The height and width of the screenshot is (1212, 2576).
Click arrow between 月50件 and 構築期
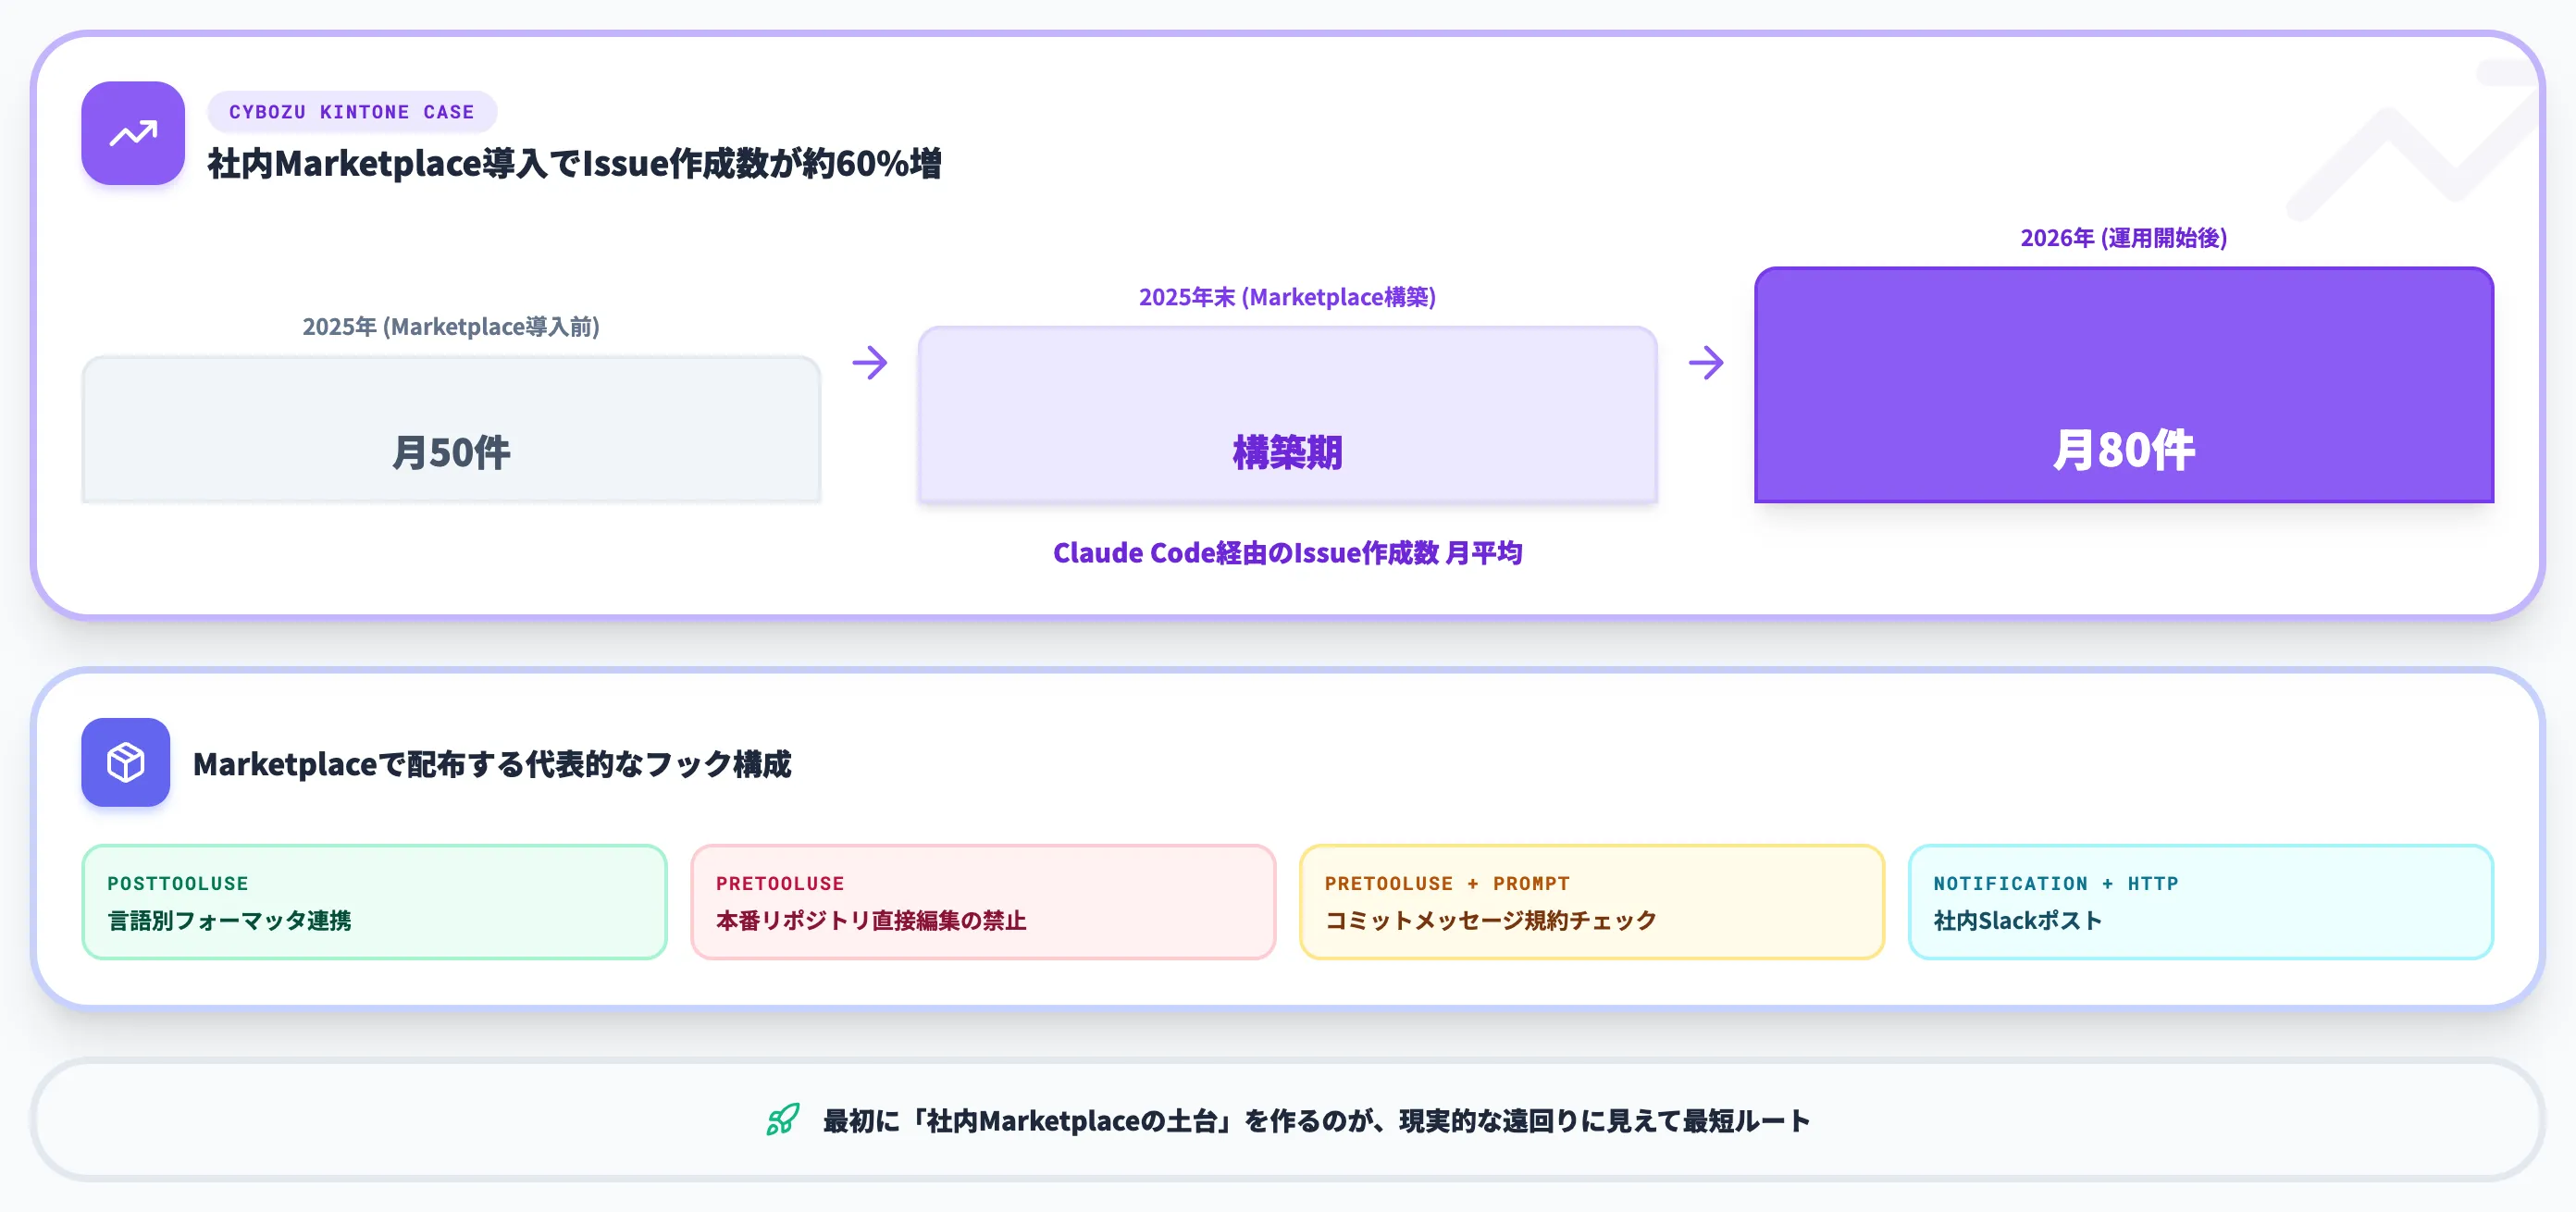pos(870,362)
